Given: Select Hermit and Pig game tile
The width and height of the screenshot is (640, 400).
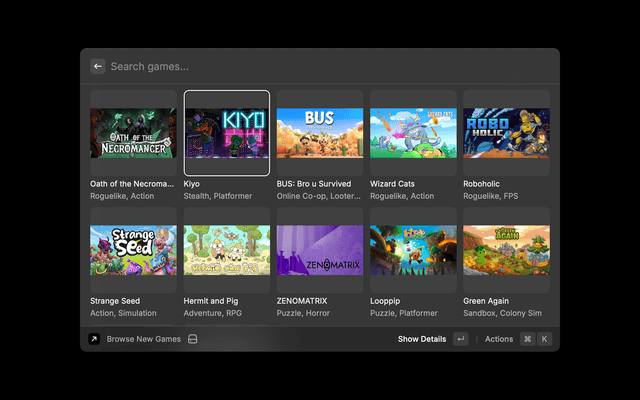Looking at the screenshot, I should 227,250.
